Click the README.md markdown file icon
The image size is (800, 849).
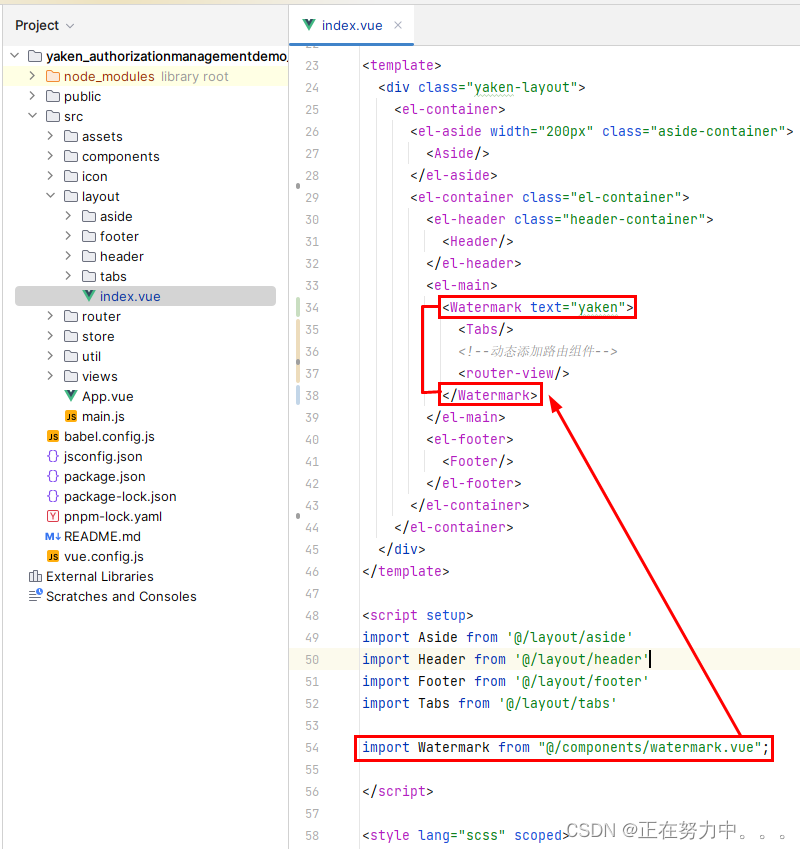click(53, 536)
